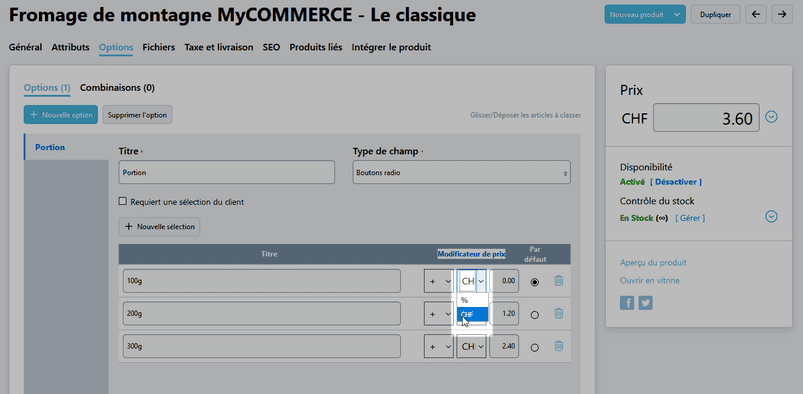The height and width of the screenshot is (394, 803).
Task: Focus the option Titre field Portion
Action: point(226,173)
